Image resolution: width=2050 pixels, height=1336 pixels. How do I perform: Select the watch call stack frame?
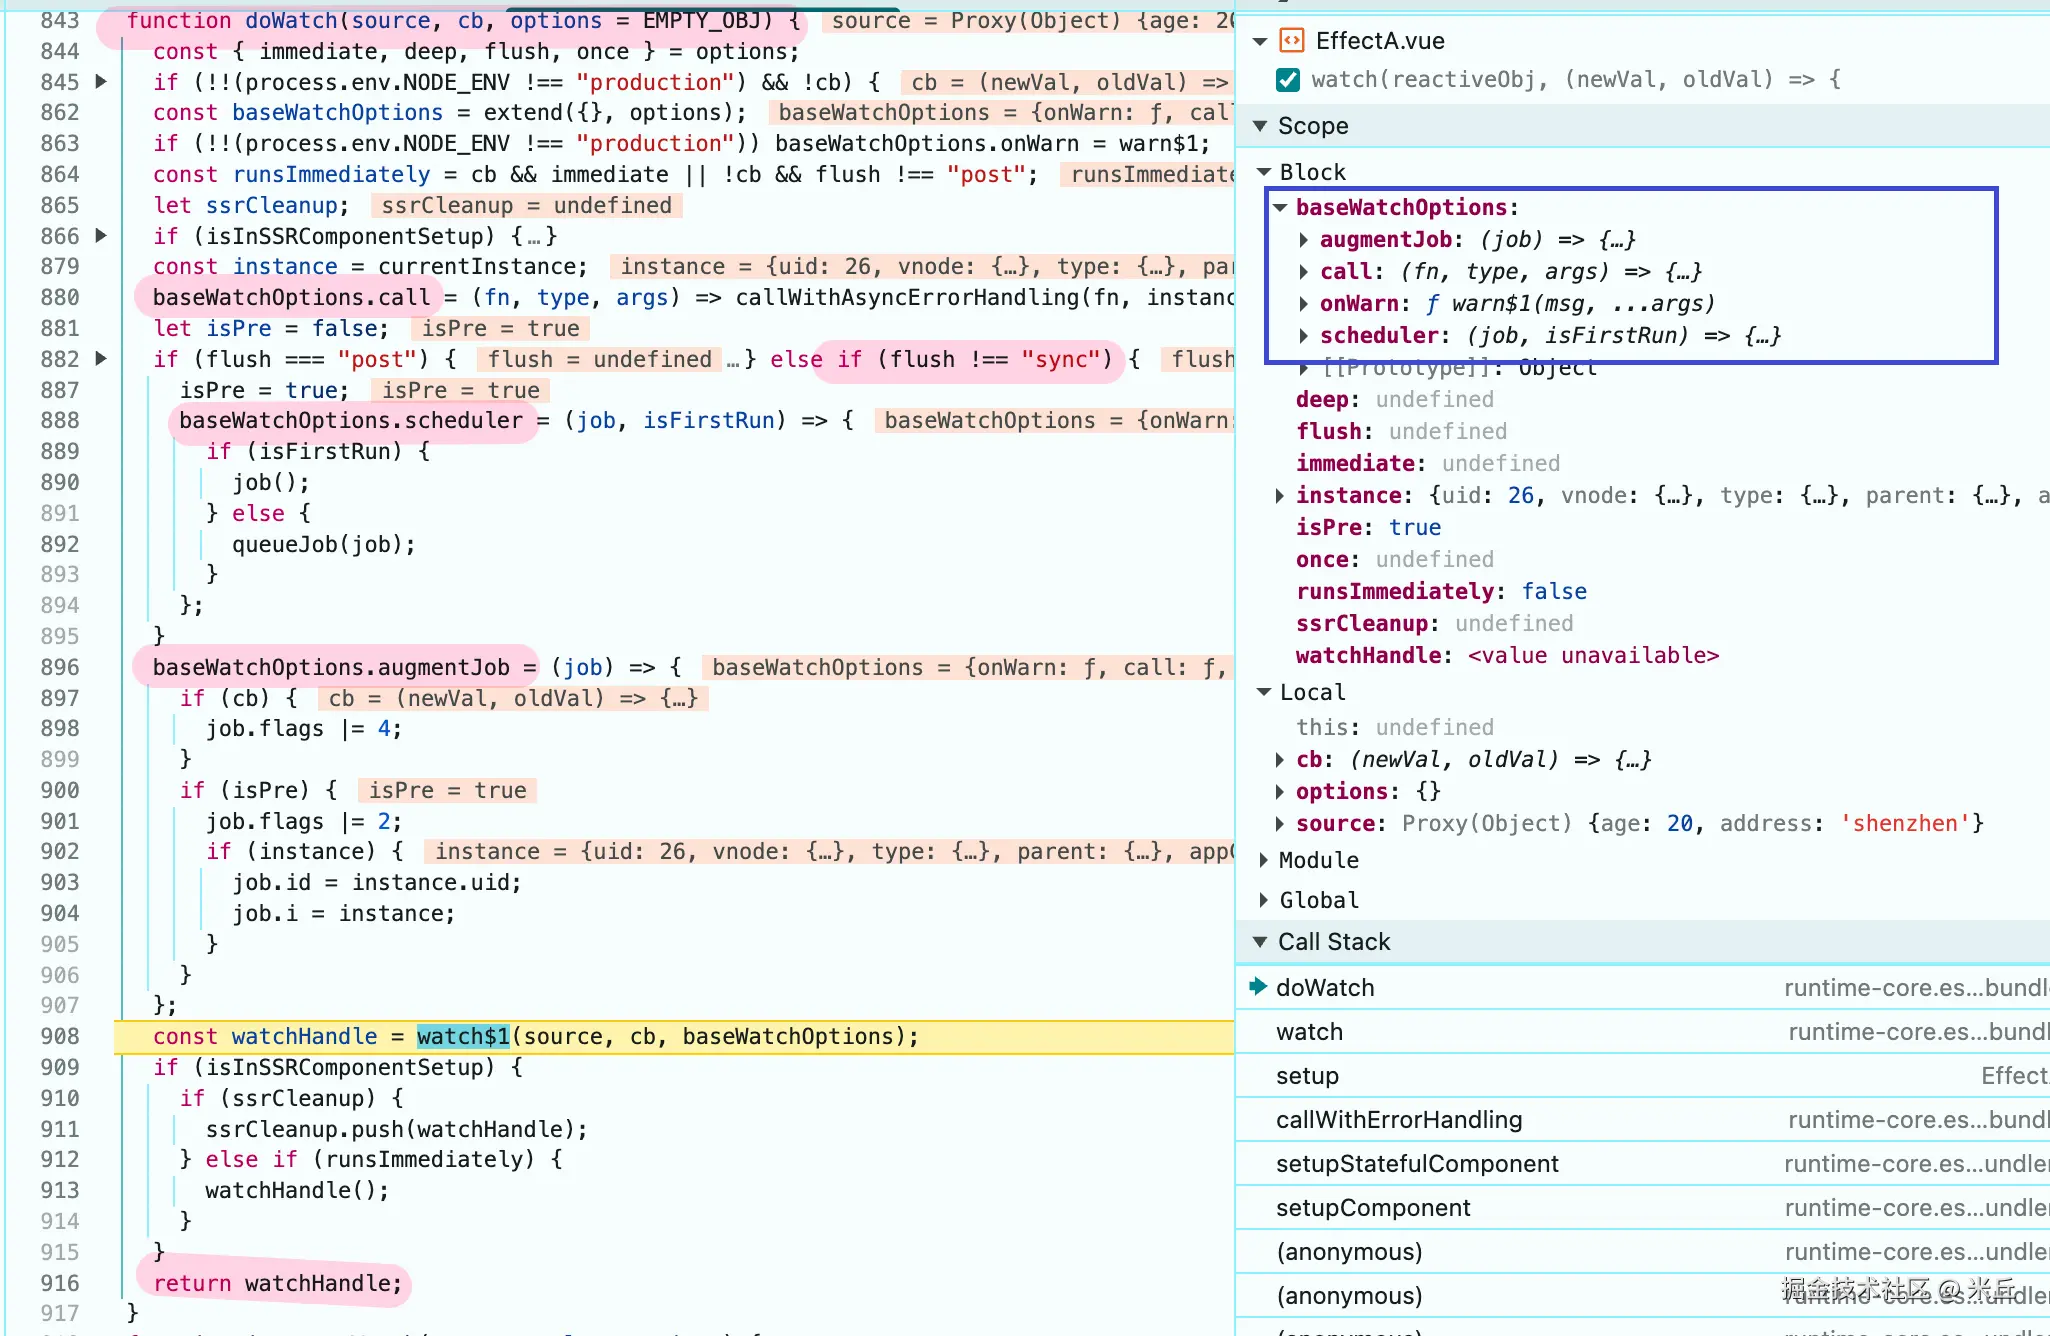(x=1642, y=1032)
